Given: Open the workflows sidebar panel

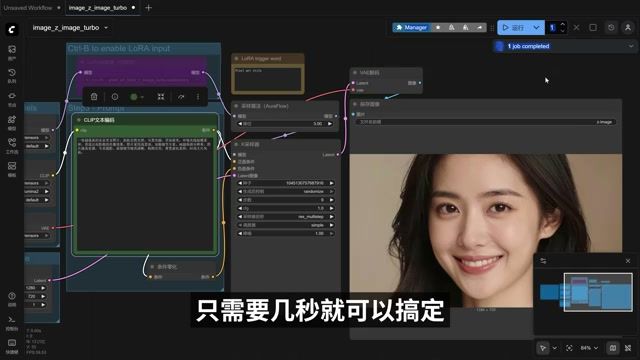Looking at the screenshot, I should coord(12,142).
